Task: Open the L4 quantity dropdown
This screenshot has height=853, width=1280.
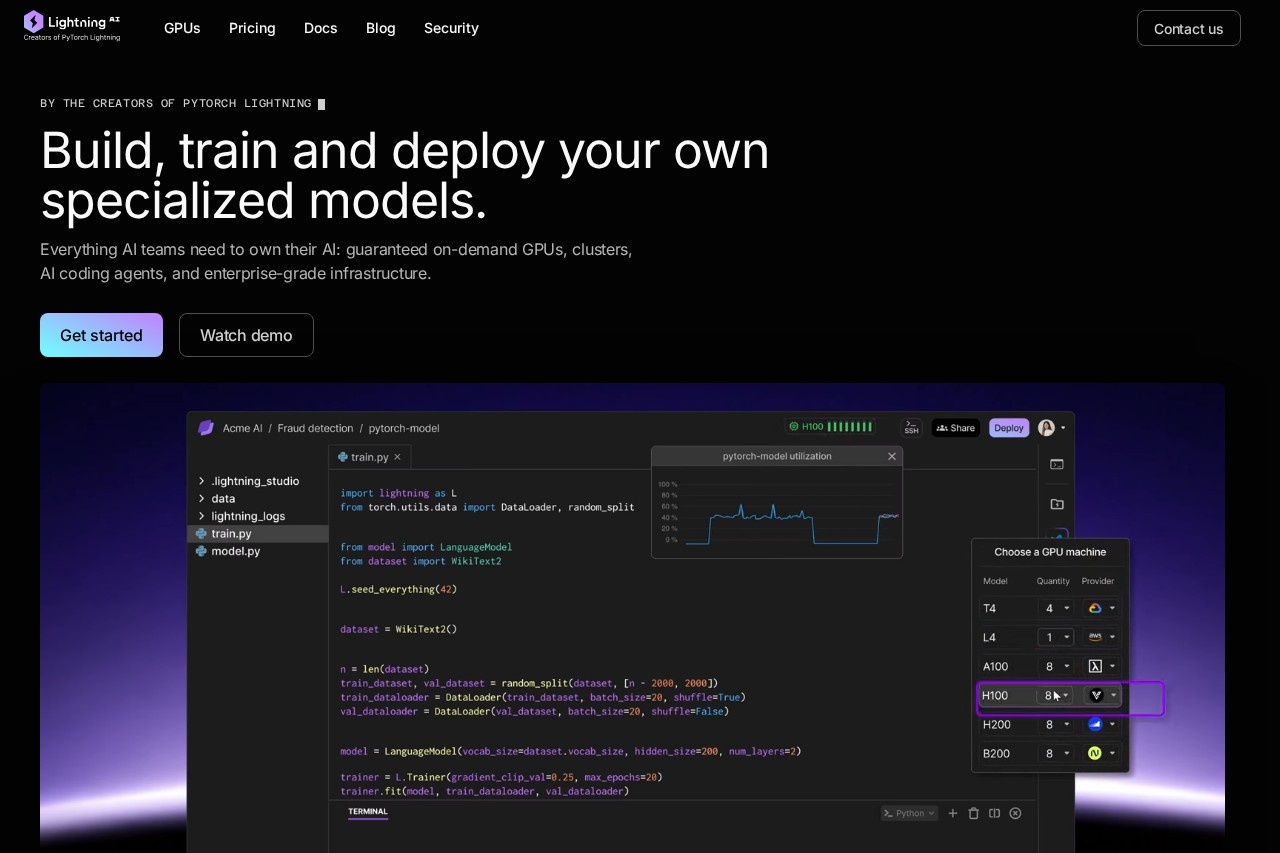Action: (1055, 637)
